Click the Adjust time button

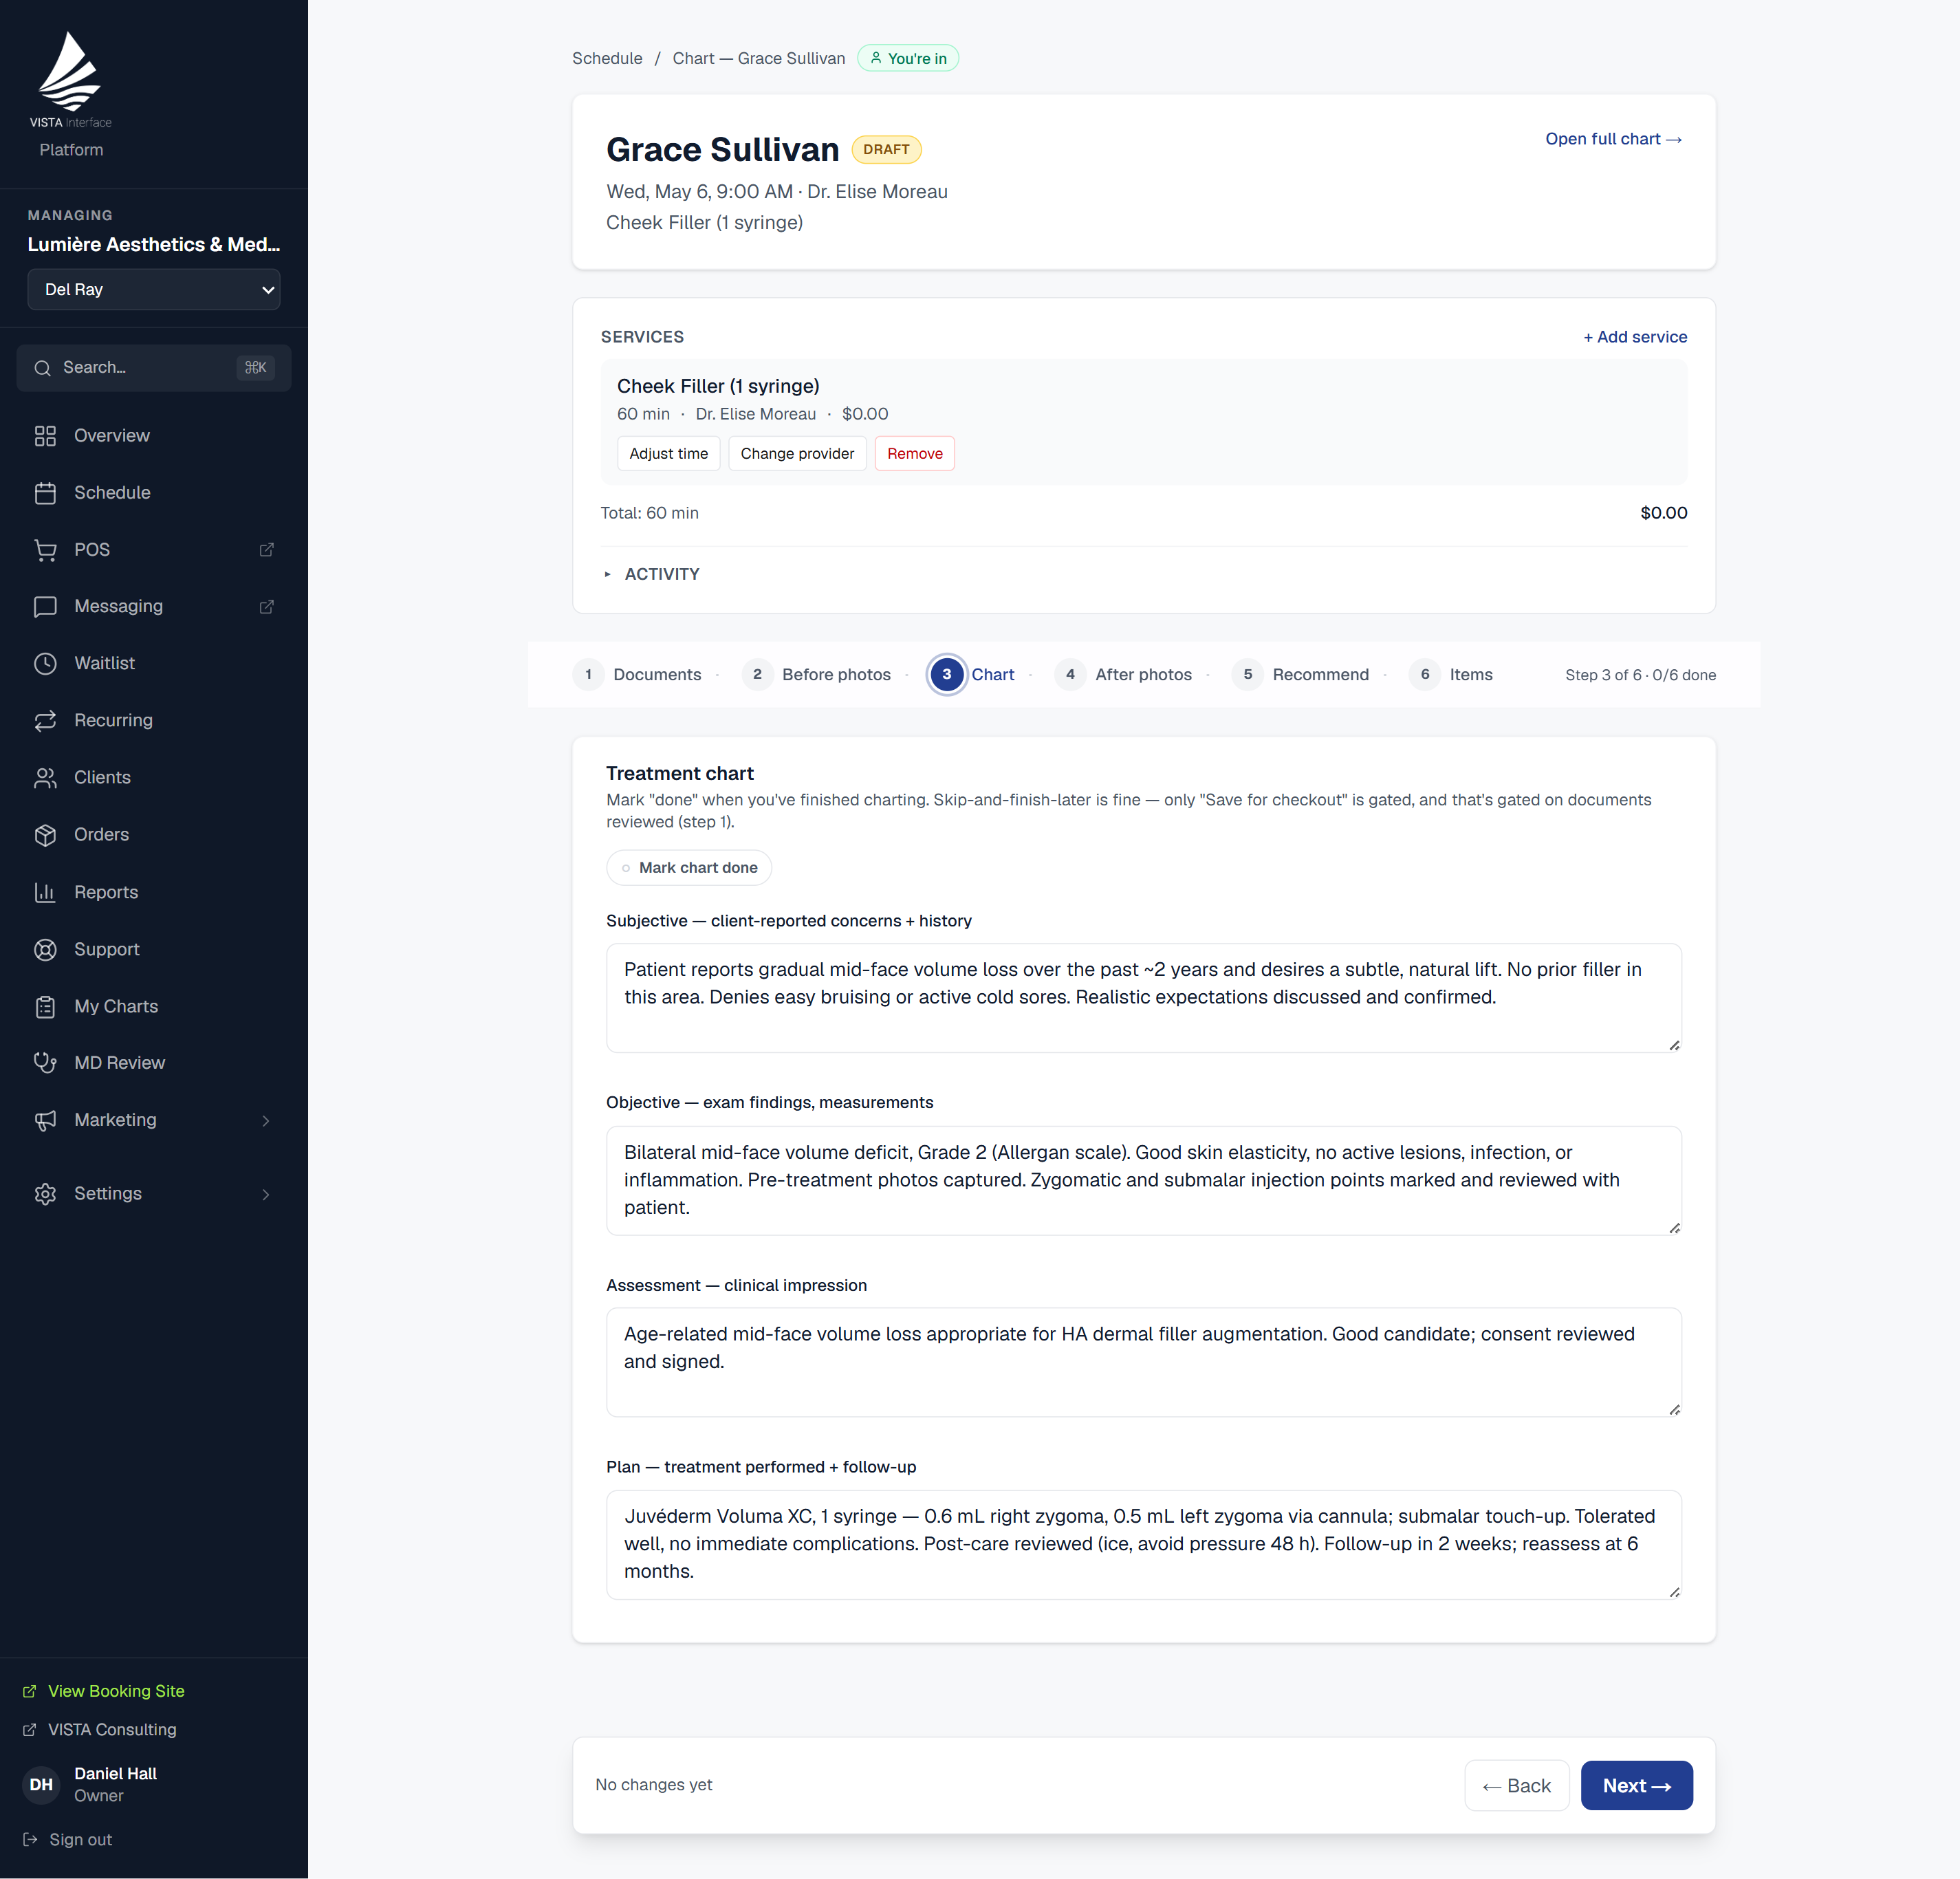coord(668,454)
